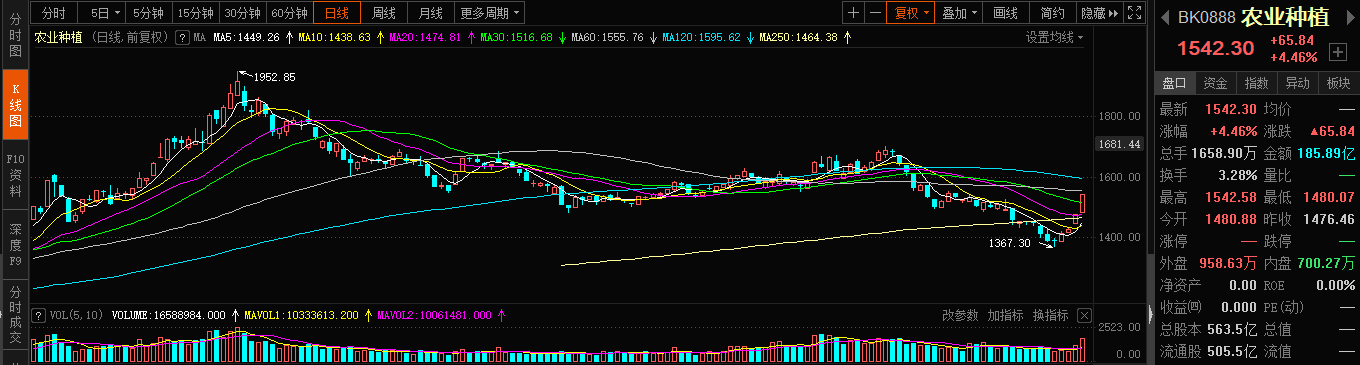Enter fullscreen with the expand arrows icon

pos(1134,13)
